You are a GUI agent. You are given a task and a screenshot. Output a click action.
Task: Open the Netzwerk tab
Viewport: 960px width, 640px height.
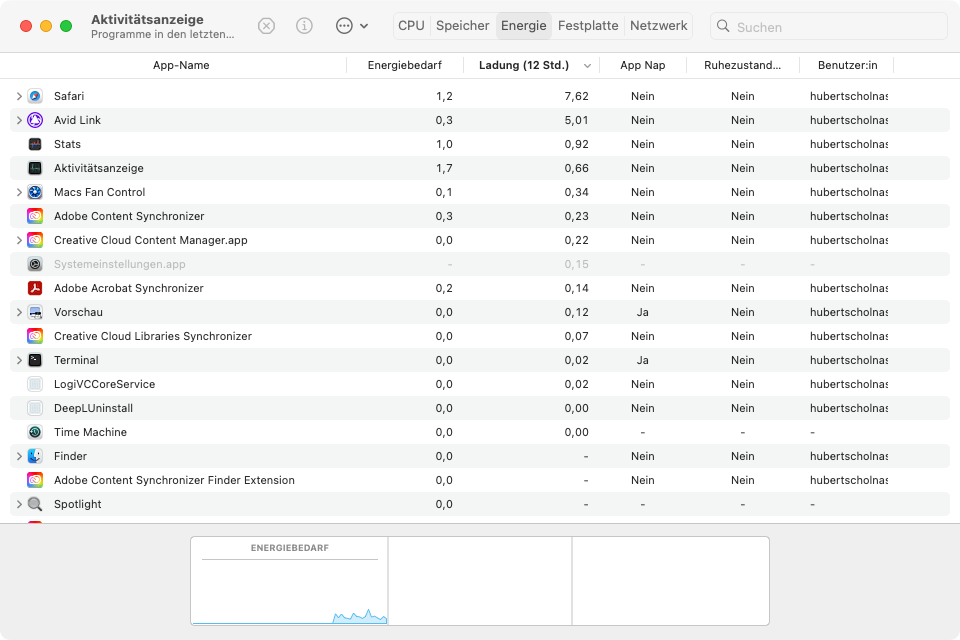pyautogui.click(x=659, y=26)
